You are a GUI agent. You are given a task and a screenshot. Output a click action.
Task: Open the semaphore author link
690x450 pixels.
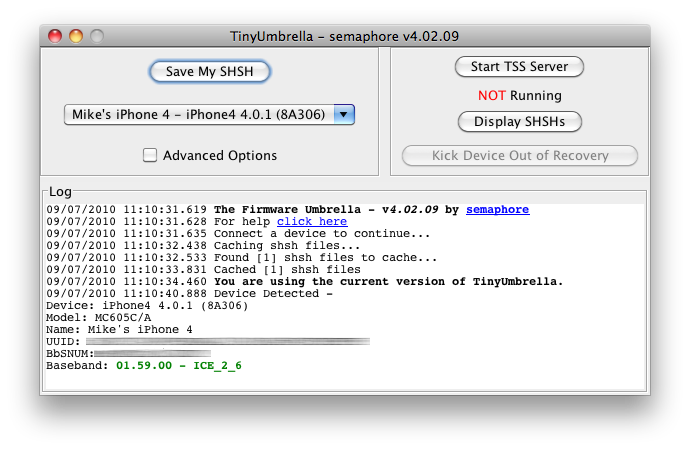(x=498, y=209)
